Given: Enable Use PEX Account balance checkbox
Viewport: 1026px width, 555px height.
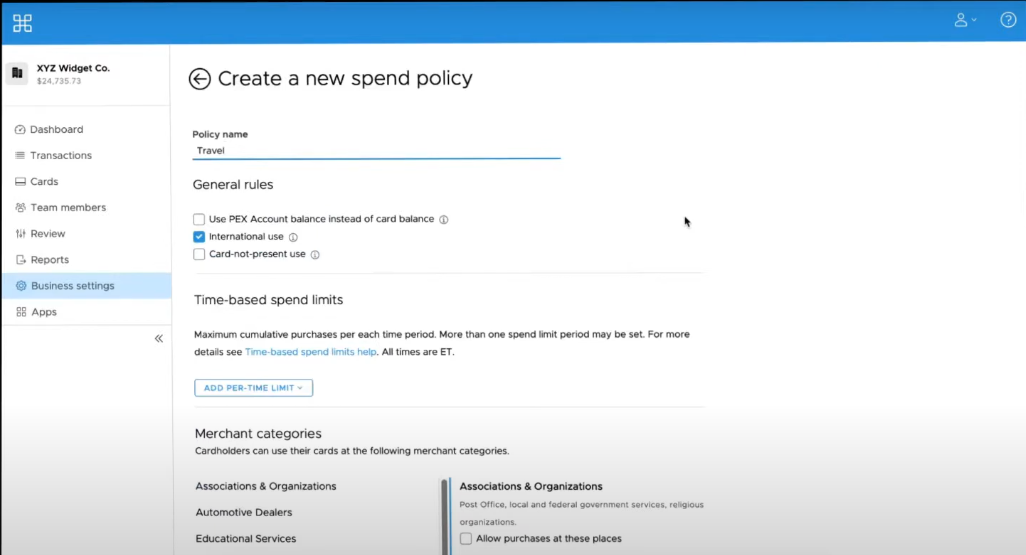Looking at the screenshot, I should point(199,220).
